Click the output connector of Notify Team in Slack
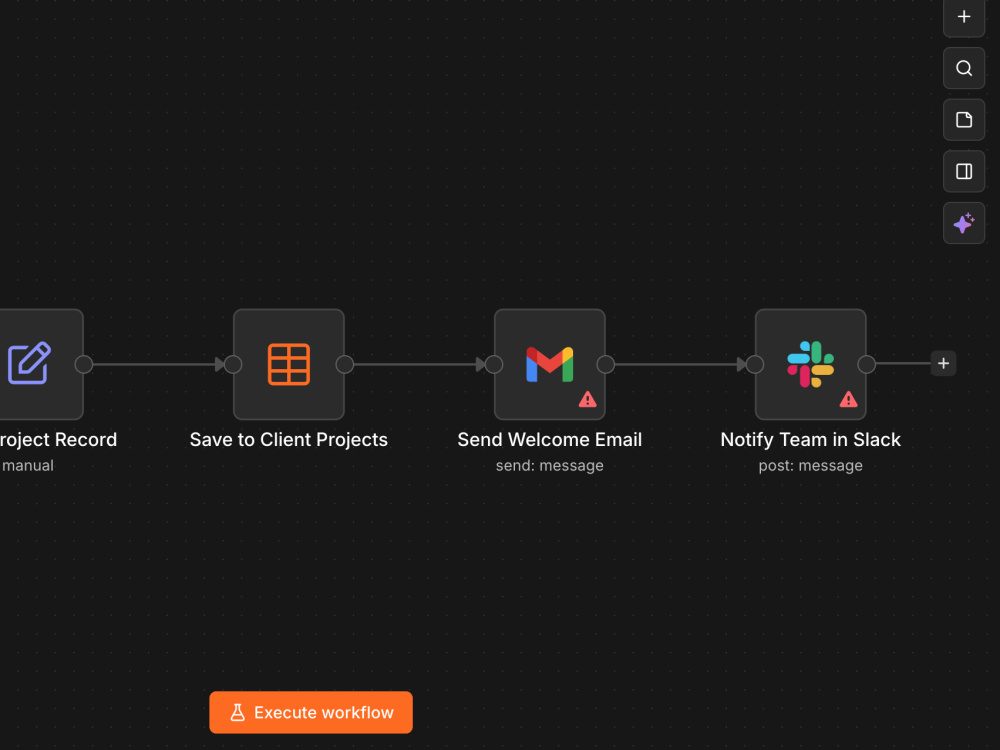This screenshot has height=750, width=1000. click(866, 364)
